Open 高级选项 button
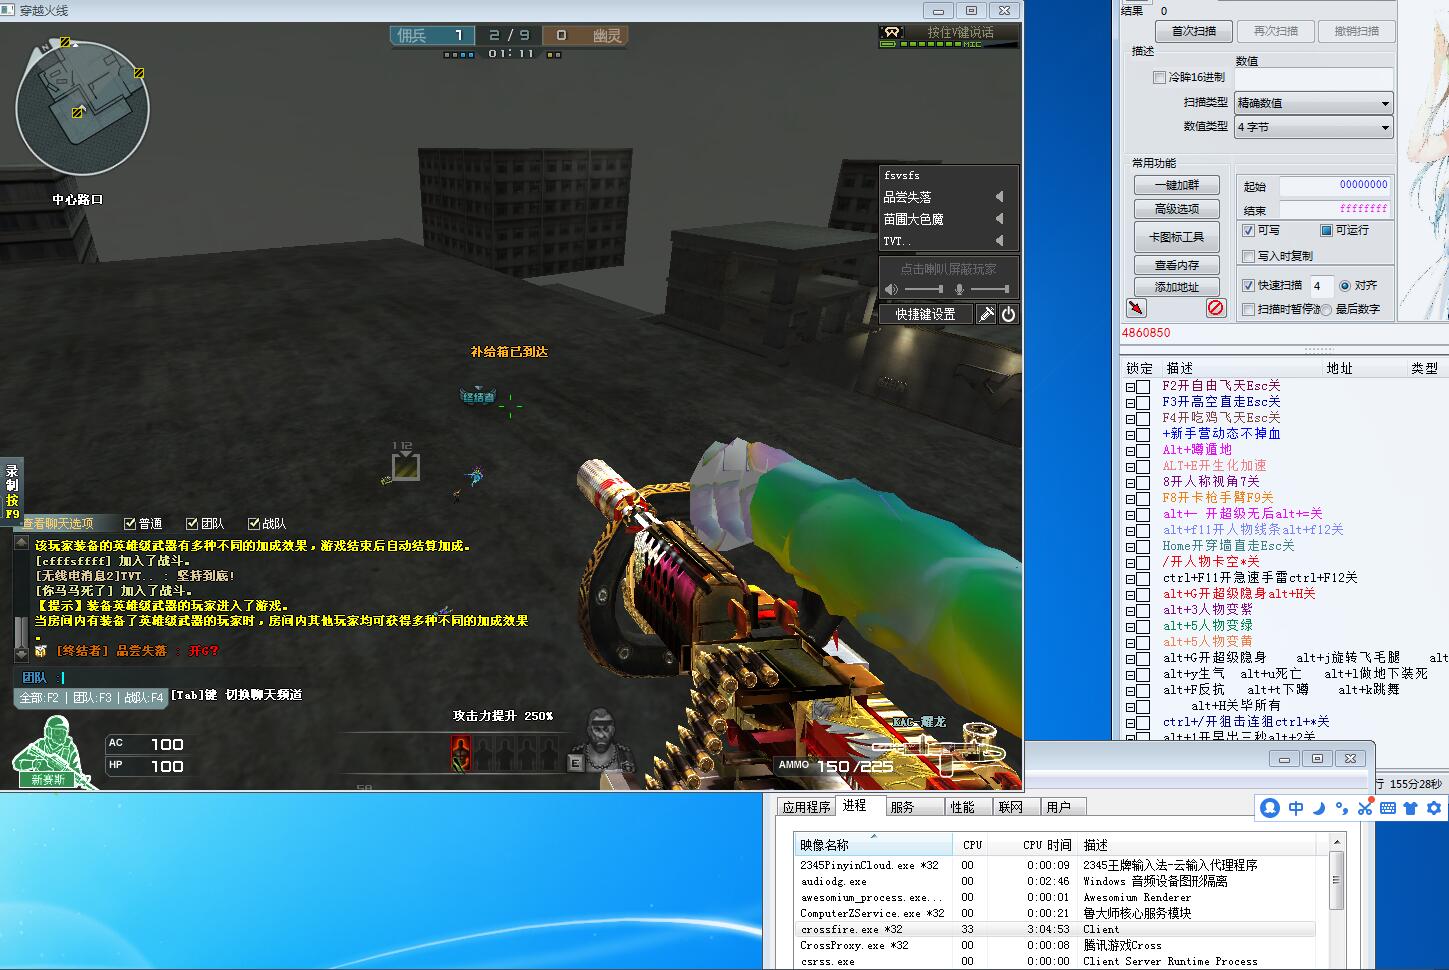This screenshot has width=1449, height=970. (x=1176, y=209)
